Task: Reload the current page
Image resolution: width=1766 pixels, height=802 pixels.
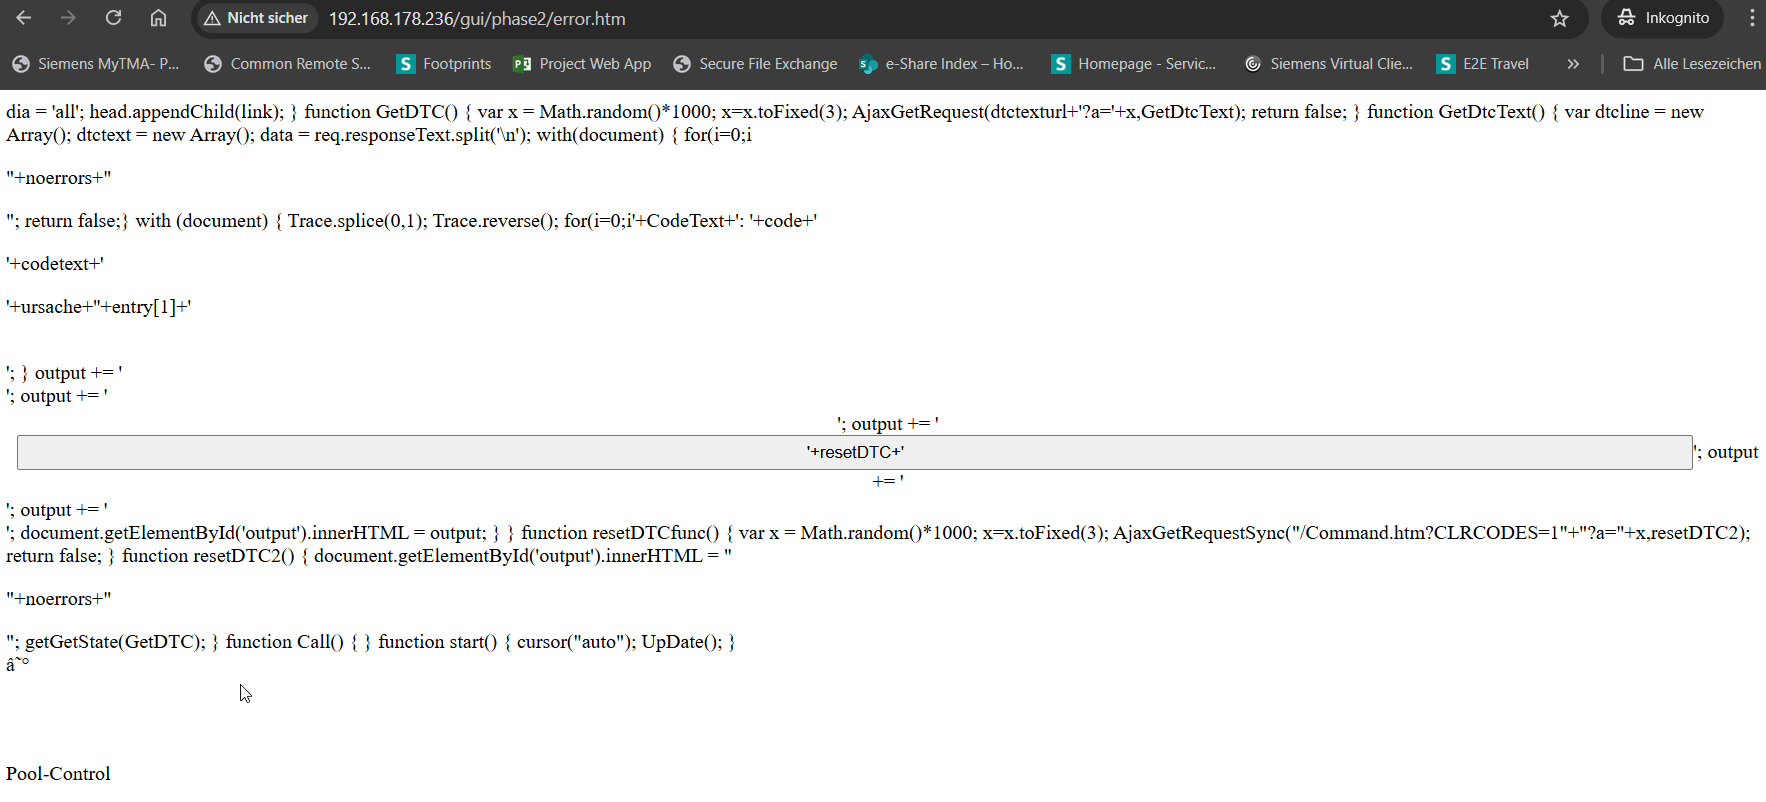Action: 113,18
